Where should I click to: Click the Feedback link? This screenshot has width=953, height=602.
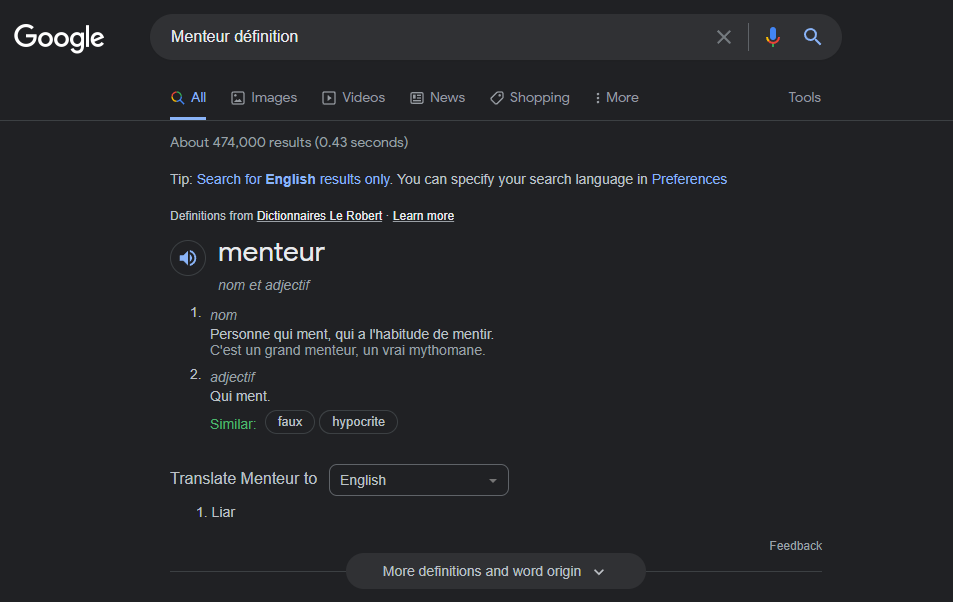(796, 546)
